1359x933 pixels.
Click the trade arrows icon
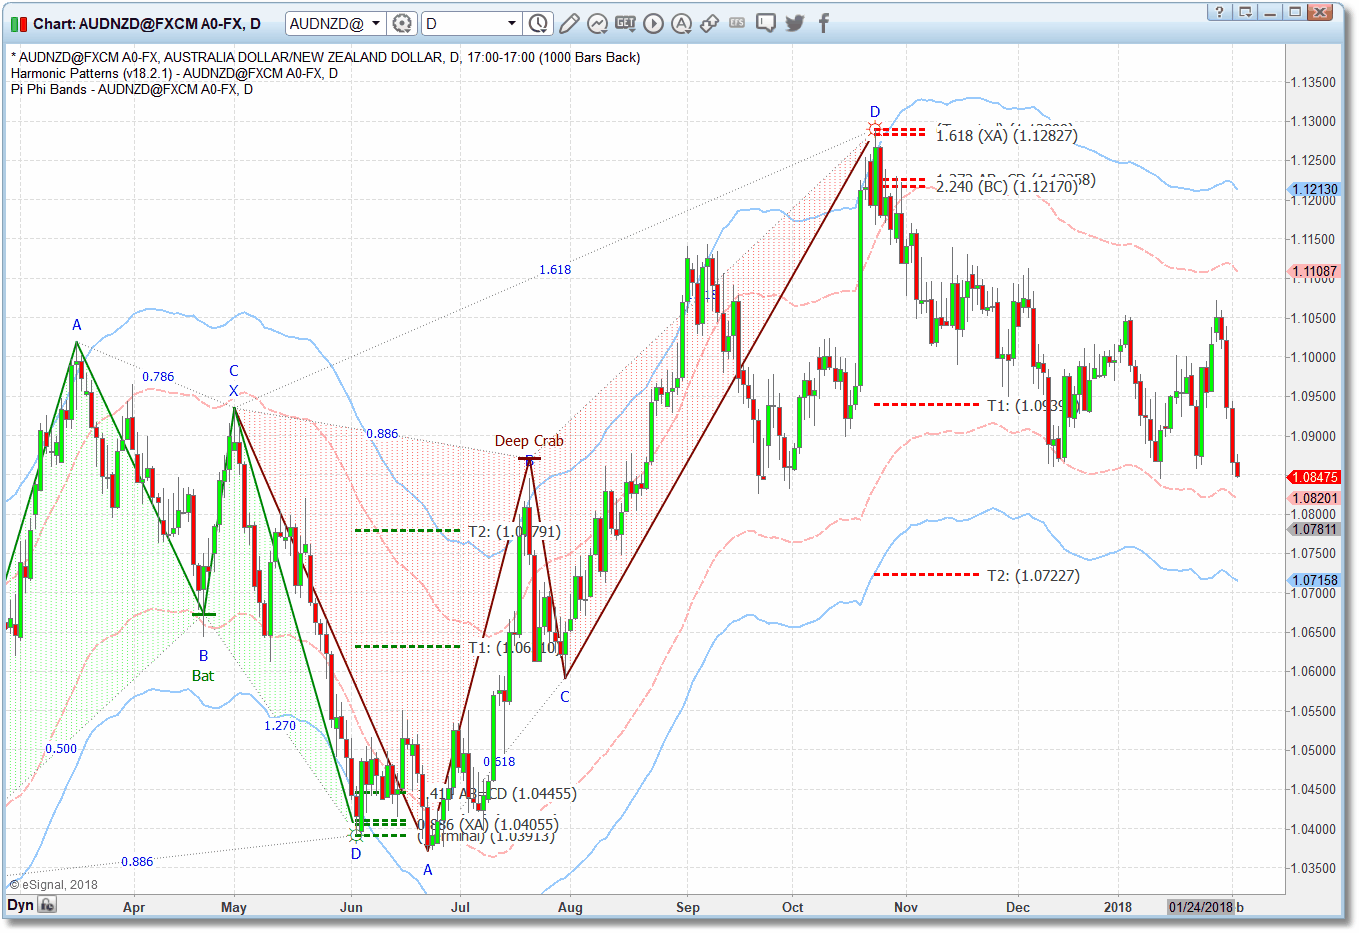[709, 23]
